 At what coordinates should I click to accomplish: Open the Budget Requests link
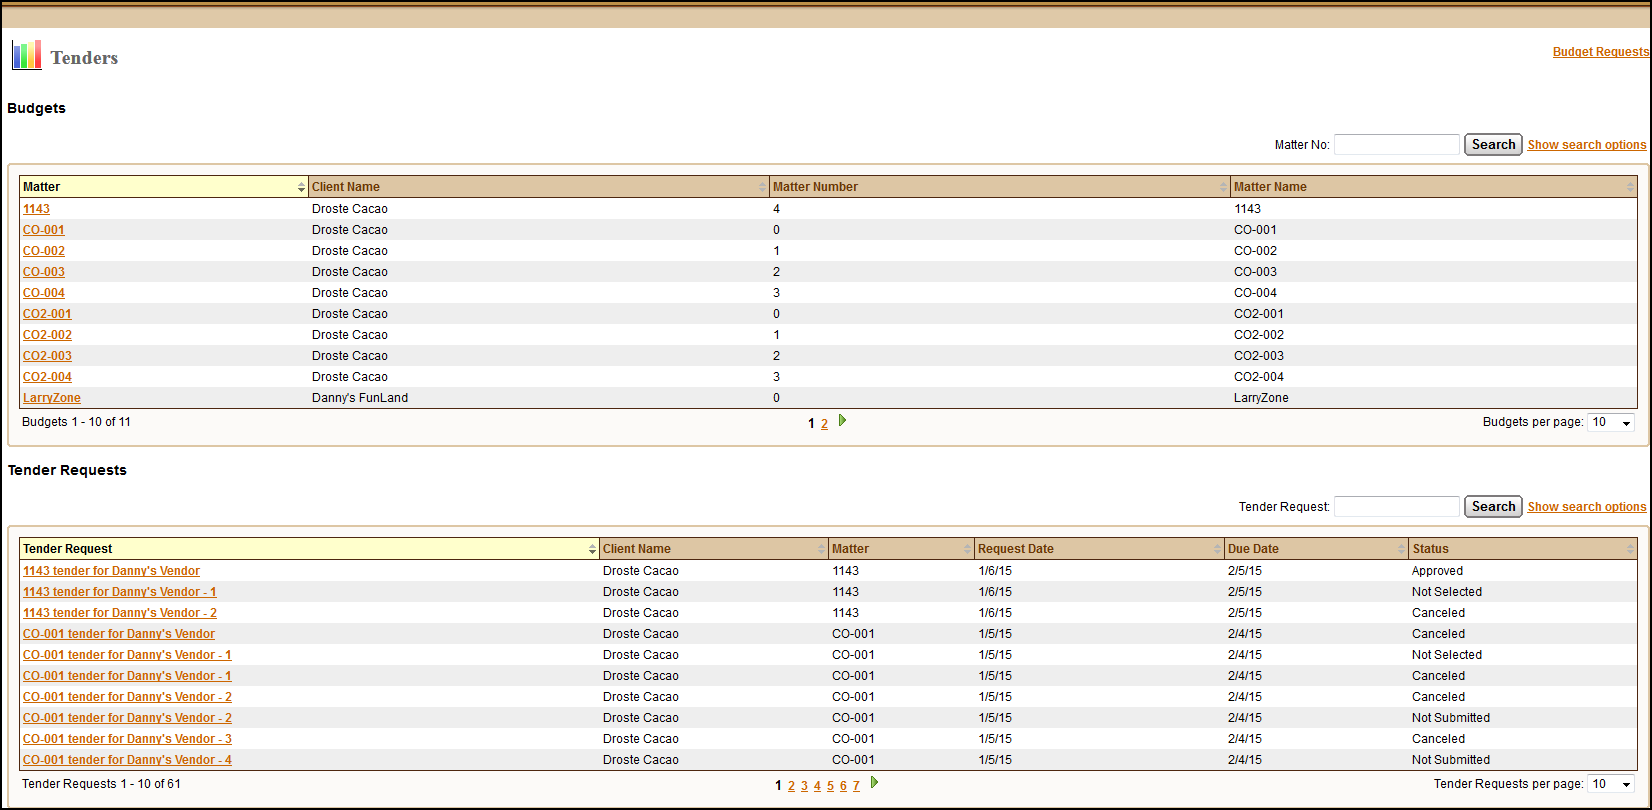(x=1600, y=52)
